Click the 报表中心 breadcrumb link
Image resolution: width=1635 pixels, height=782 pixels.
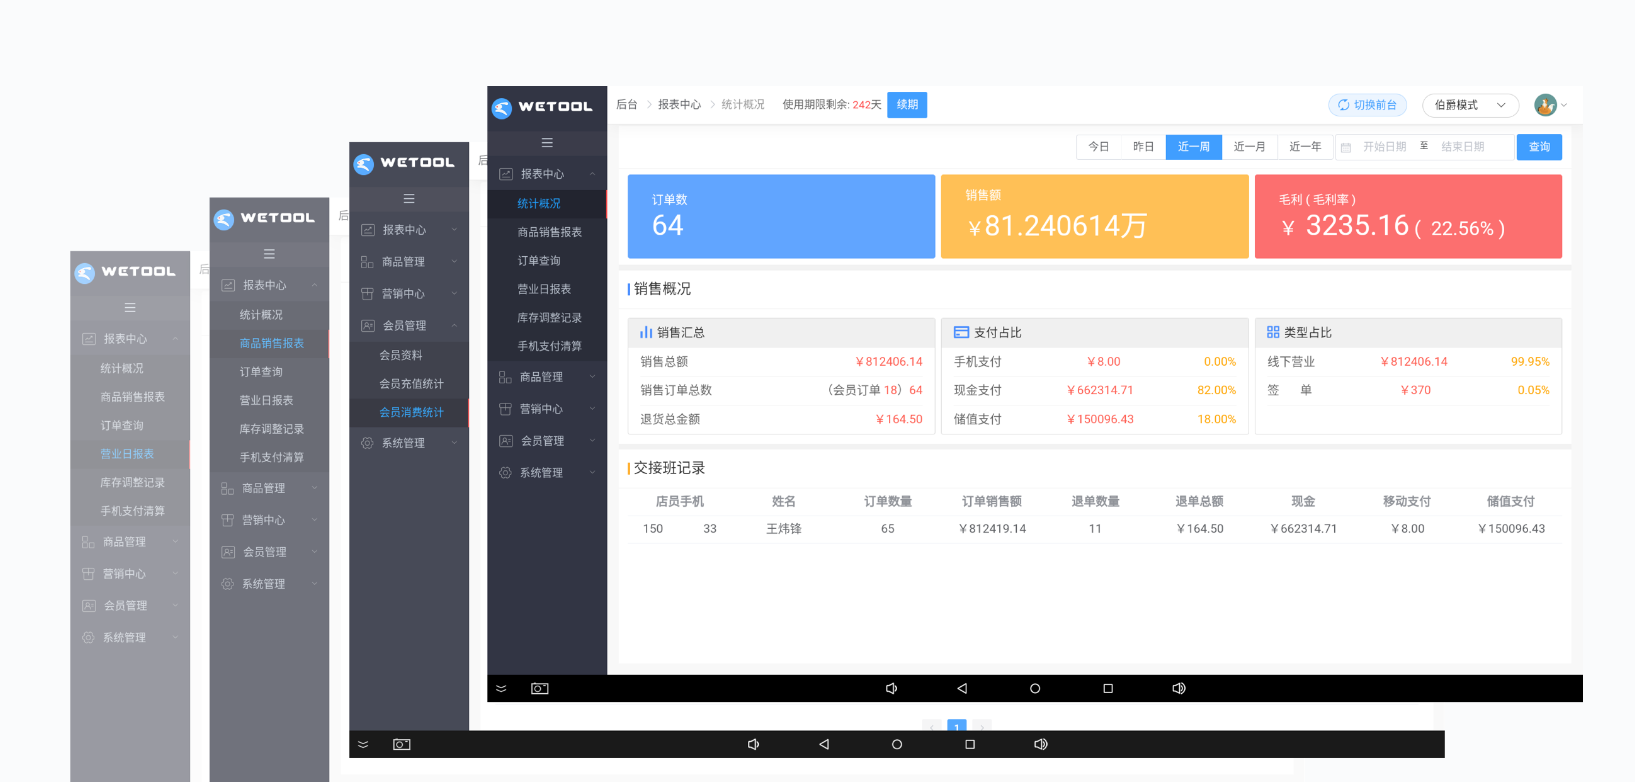point(679,105)
